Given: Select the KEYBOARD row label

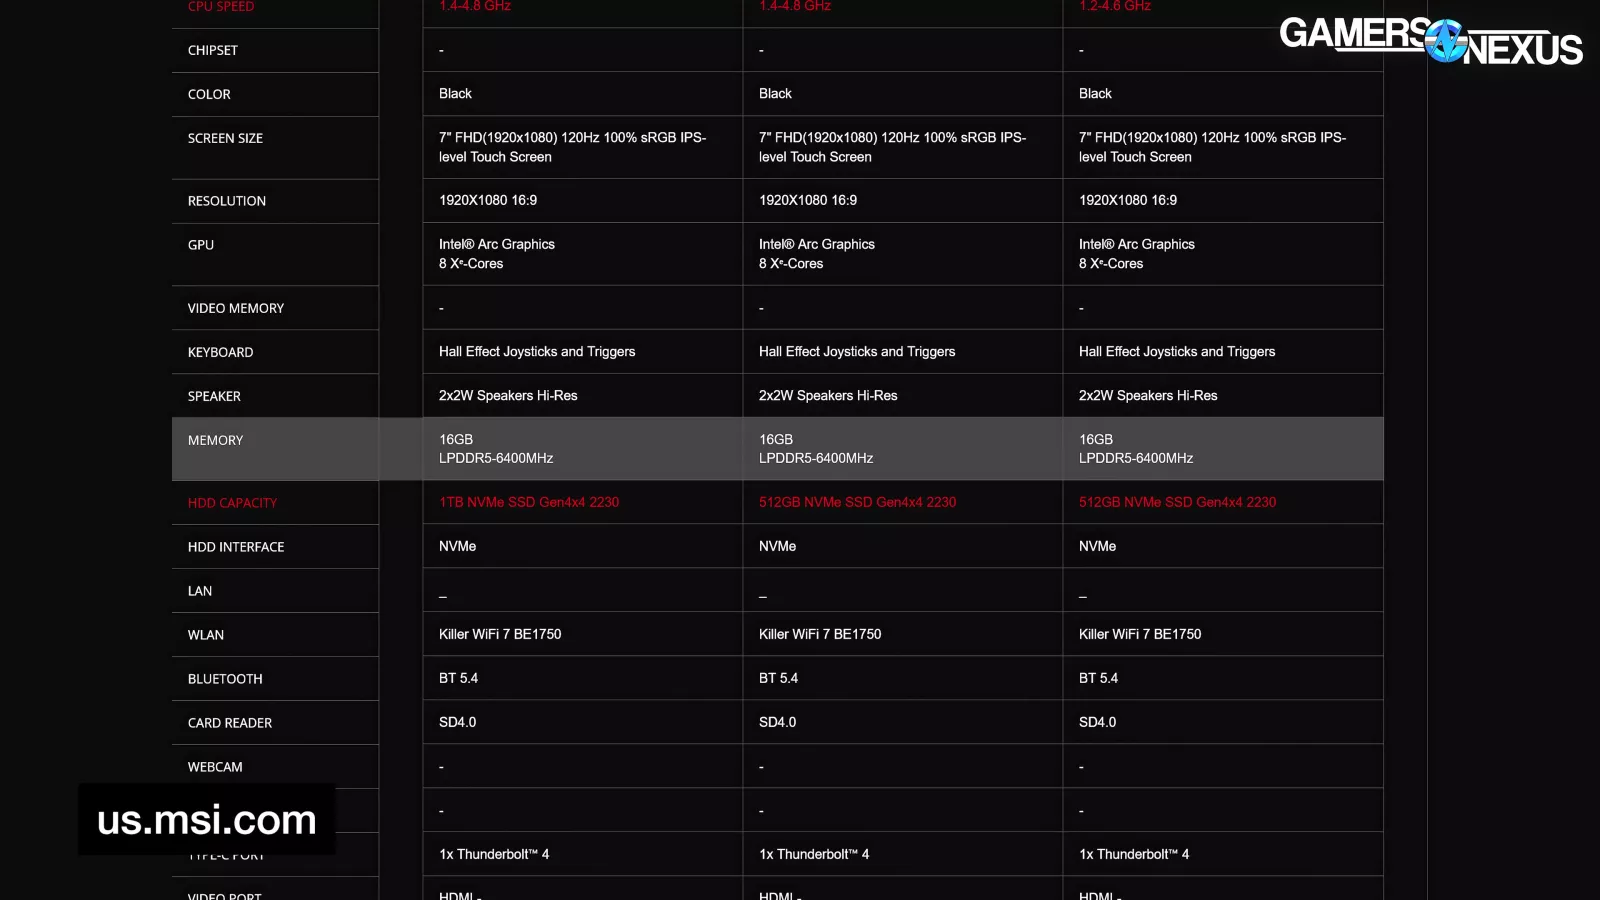Looking at the screenshot, I should coord(221,352).
